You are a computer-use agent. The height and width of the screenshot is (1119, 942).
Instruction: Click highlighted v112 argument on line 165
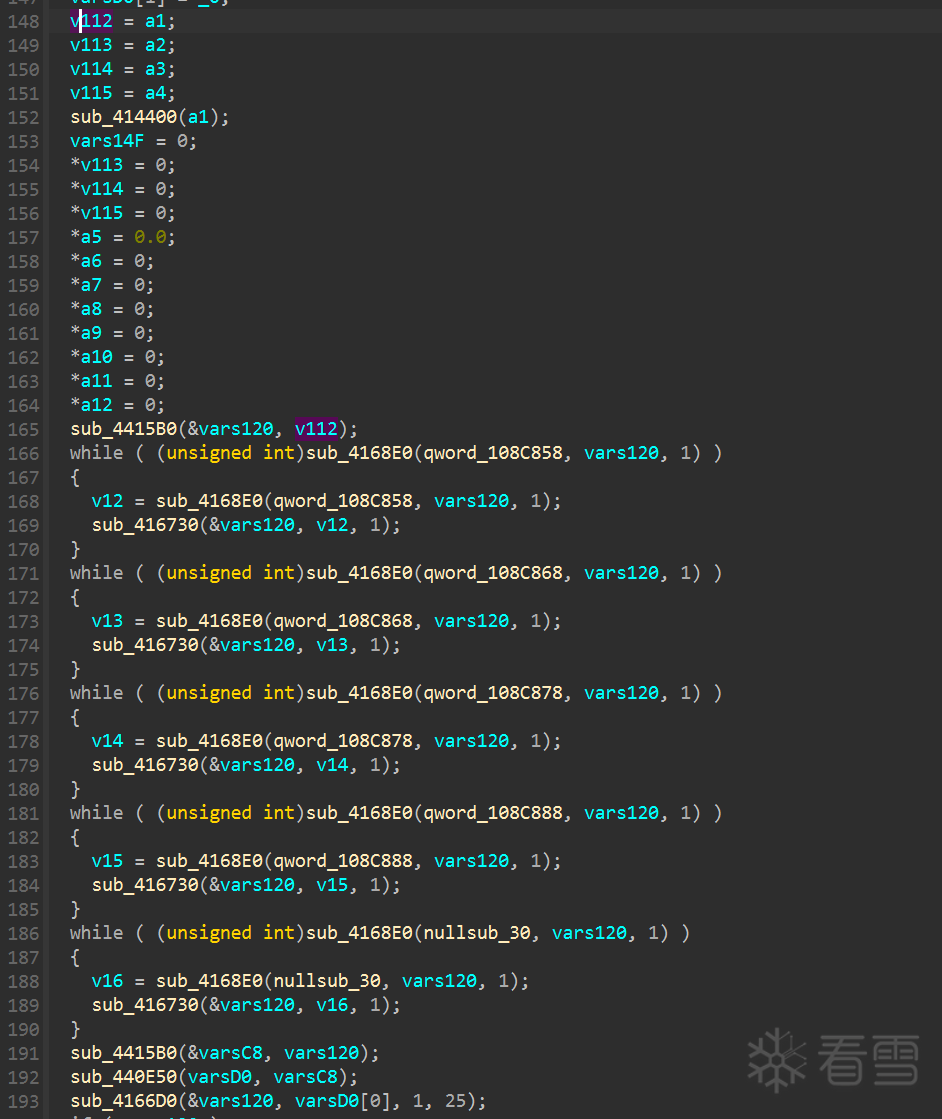(316, 429)
